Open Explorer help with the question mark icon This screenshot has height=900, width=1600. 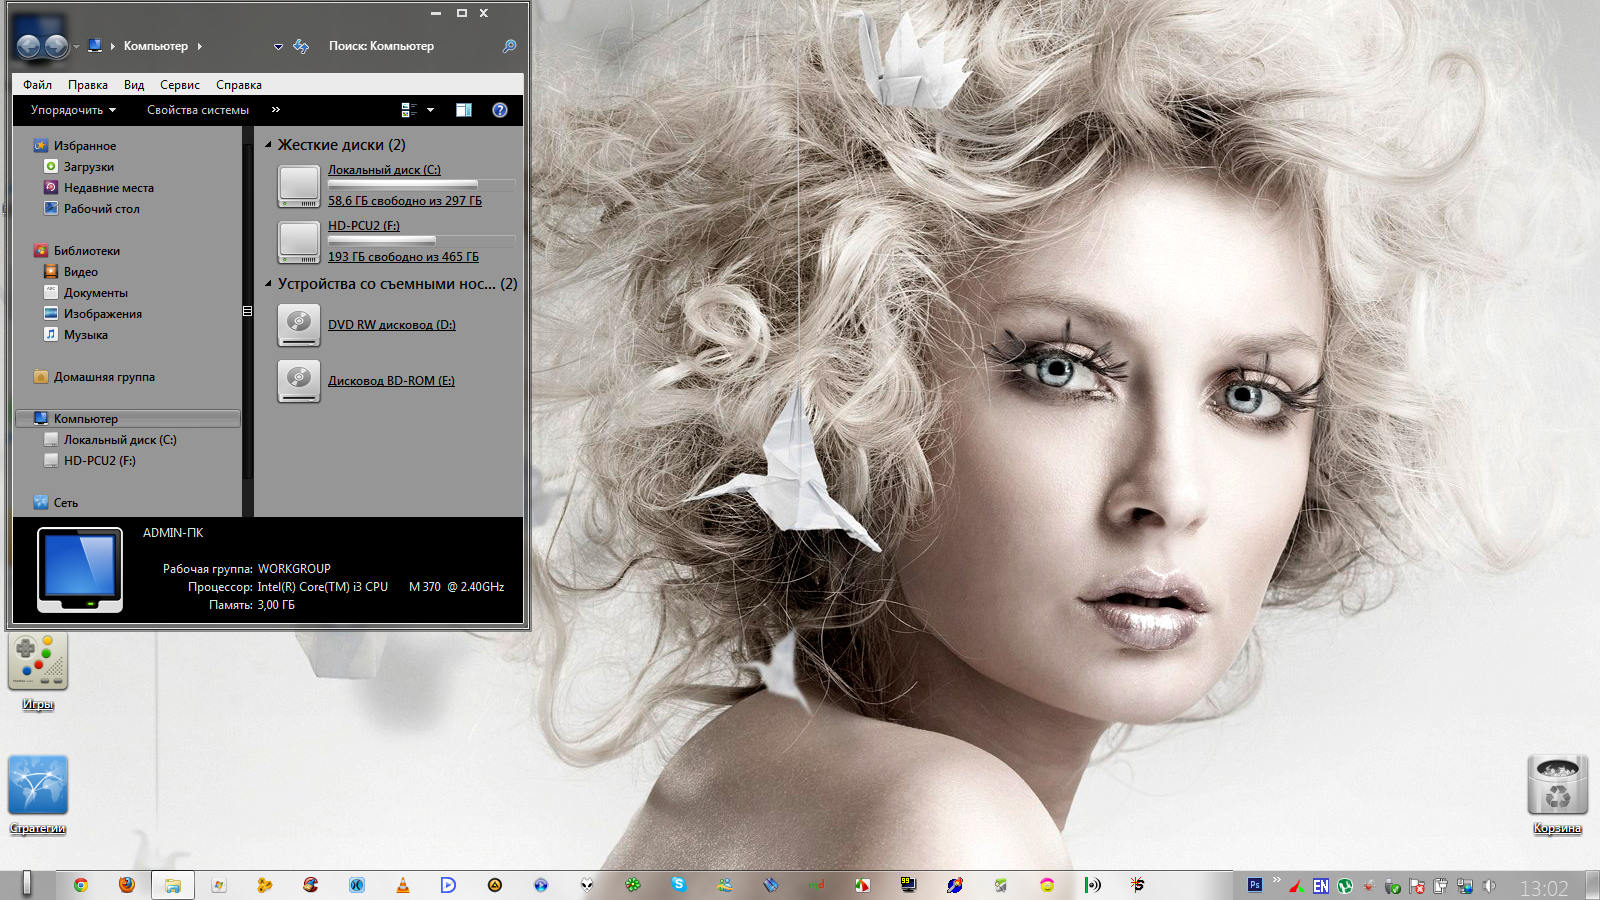click(500, 110)
